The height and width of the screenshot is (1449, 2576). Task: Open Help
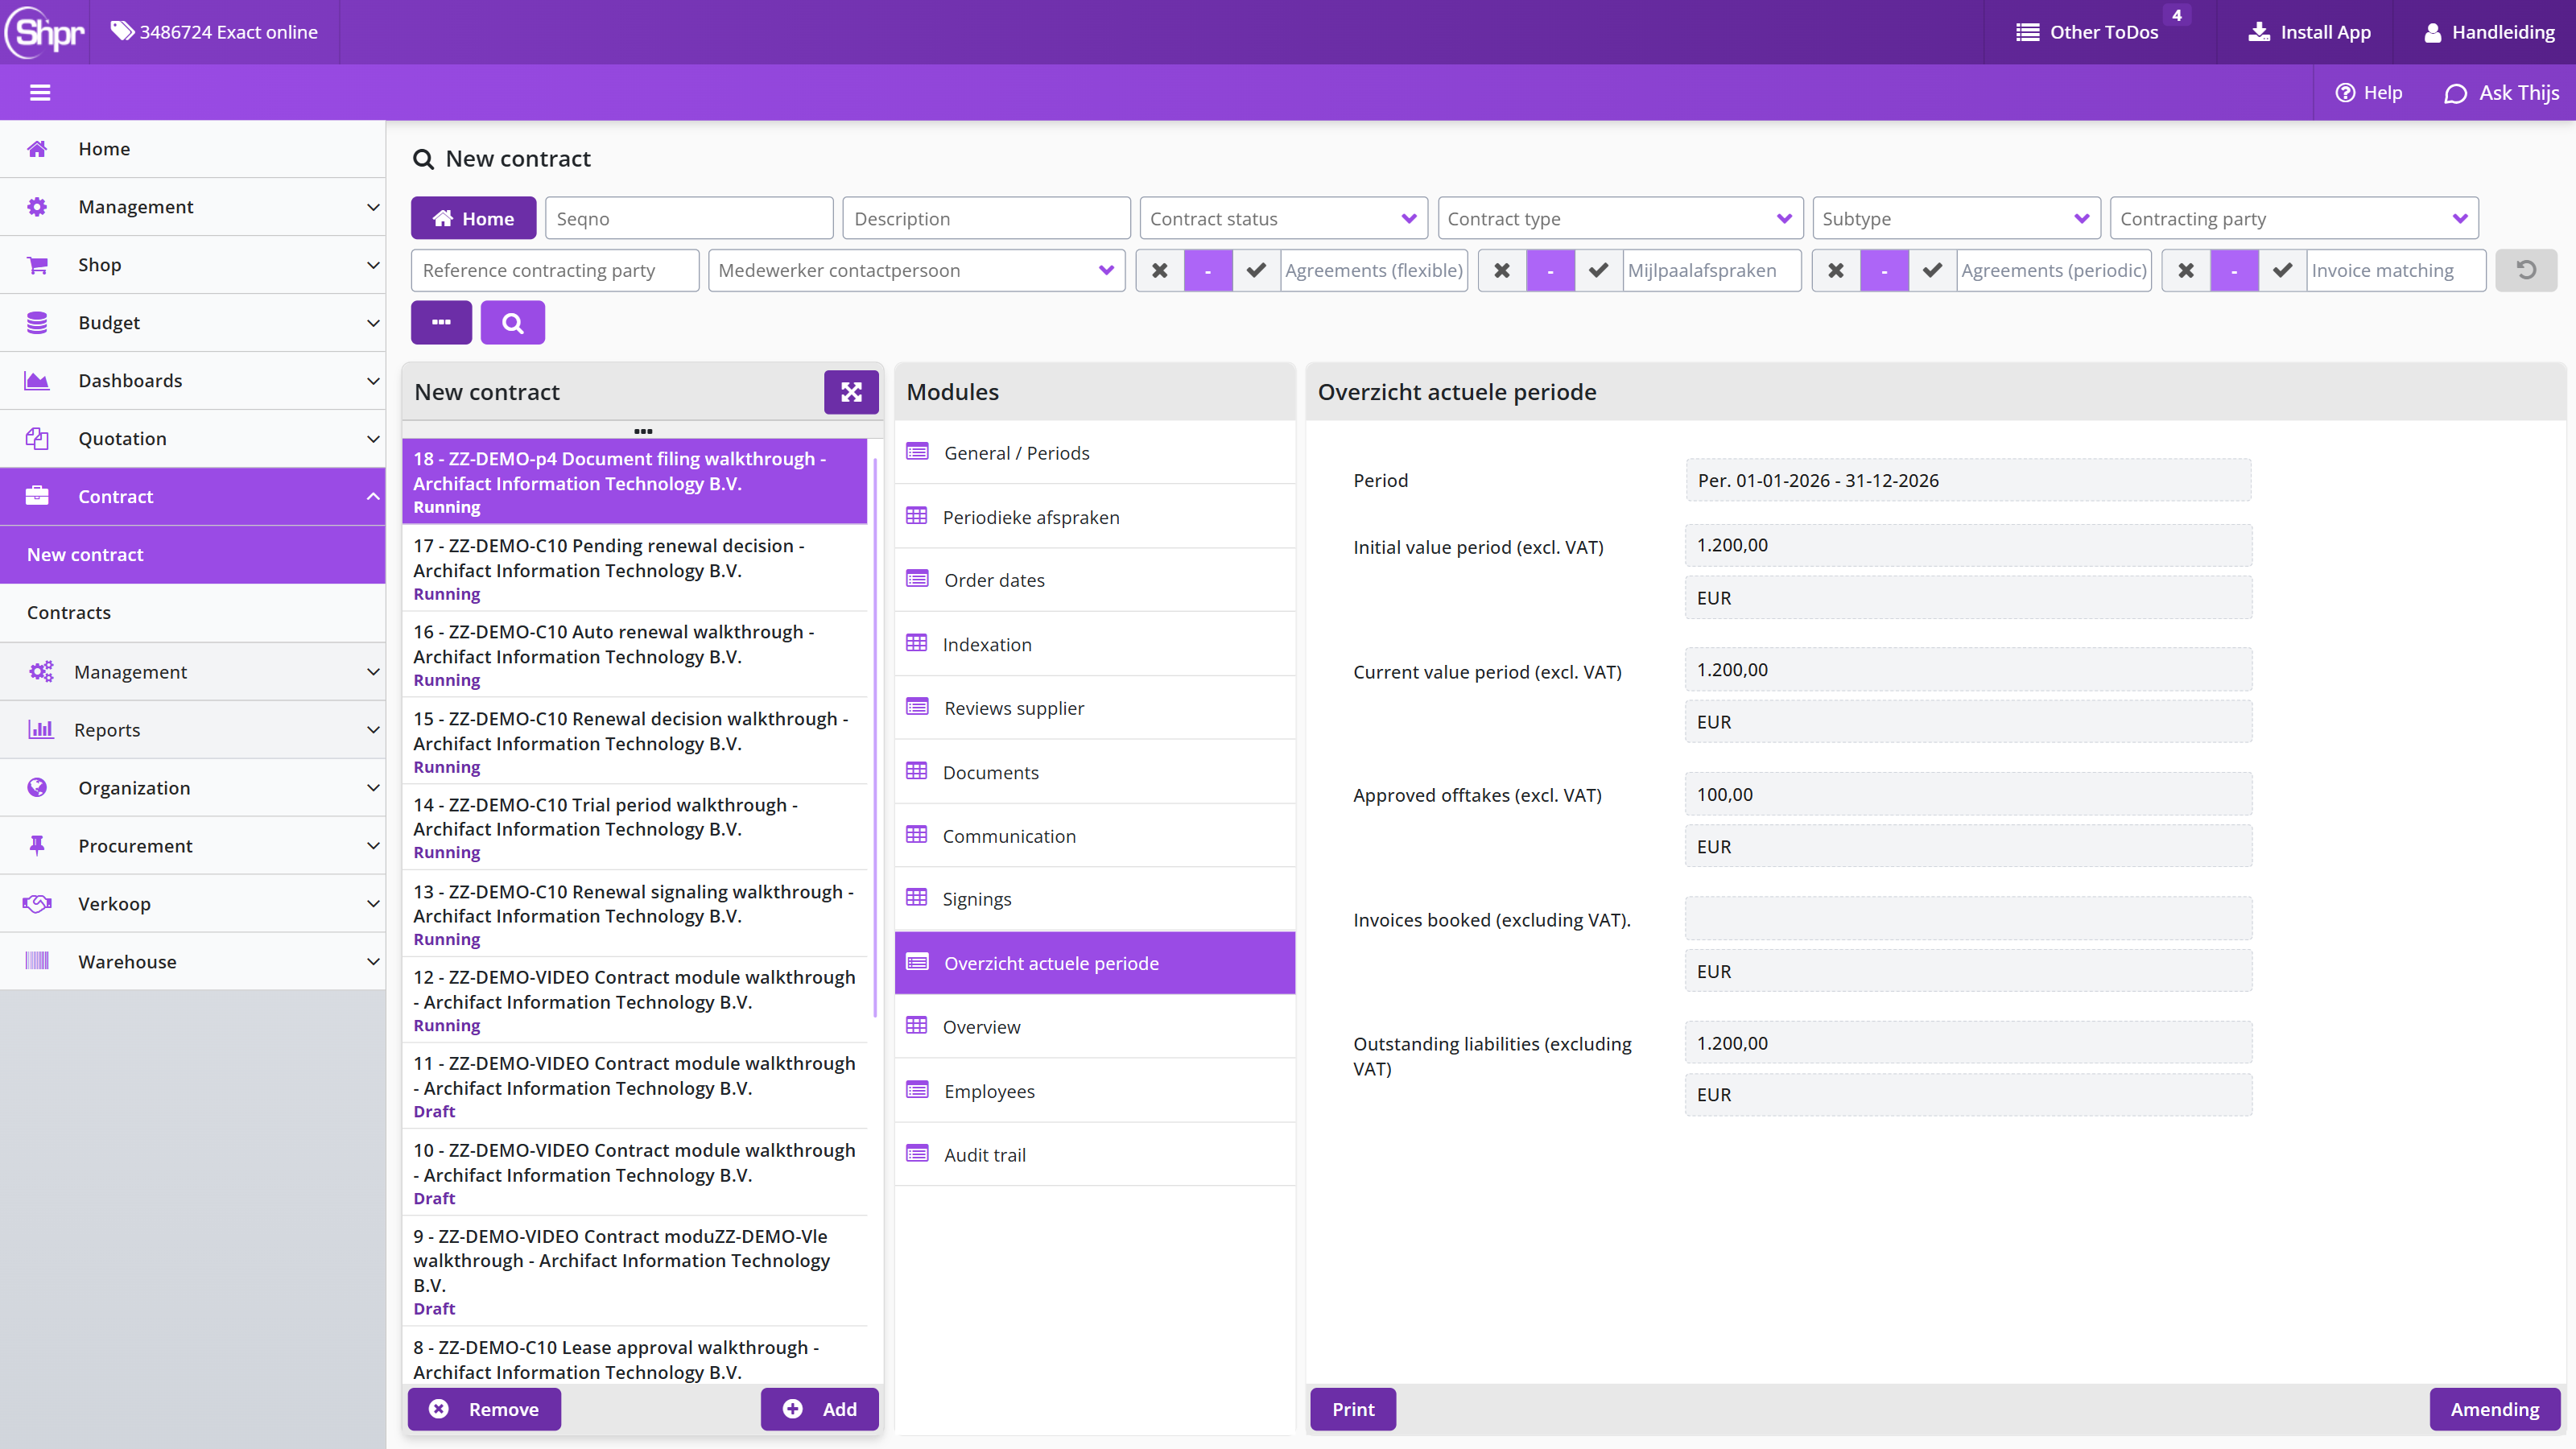coord(2368,93)
